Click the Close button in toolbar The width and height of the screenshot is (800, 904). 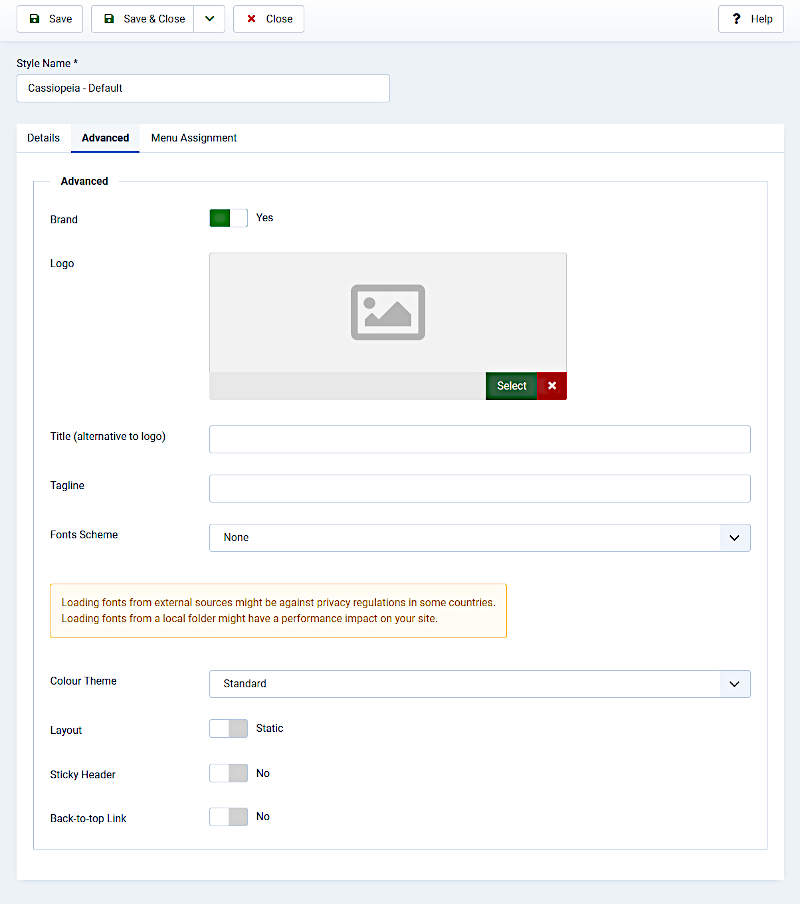click(x=269, y=19)
